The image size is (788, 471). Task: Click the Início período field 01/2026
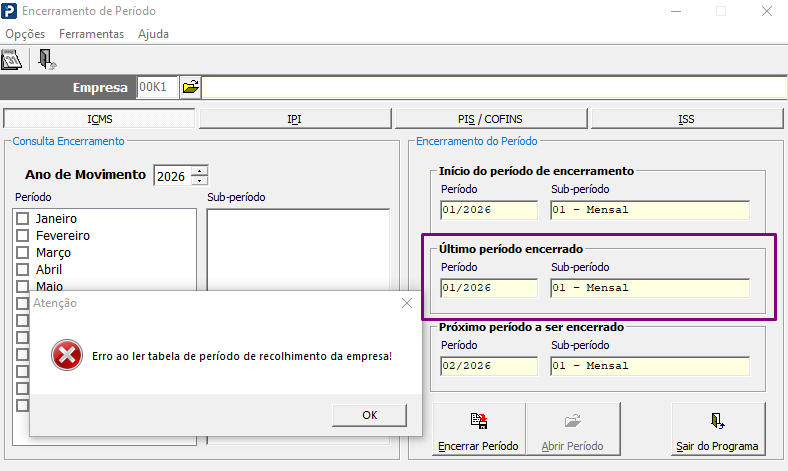tap(489, 210)
